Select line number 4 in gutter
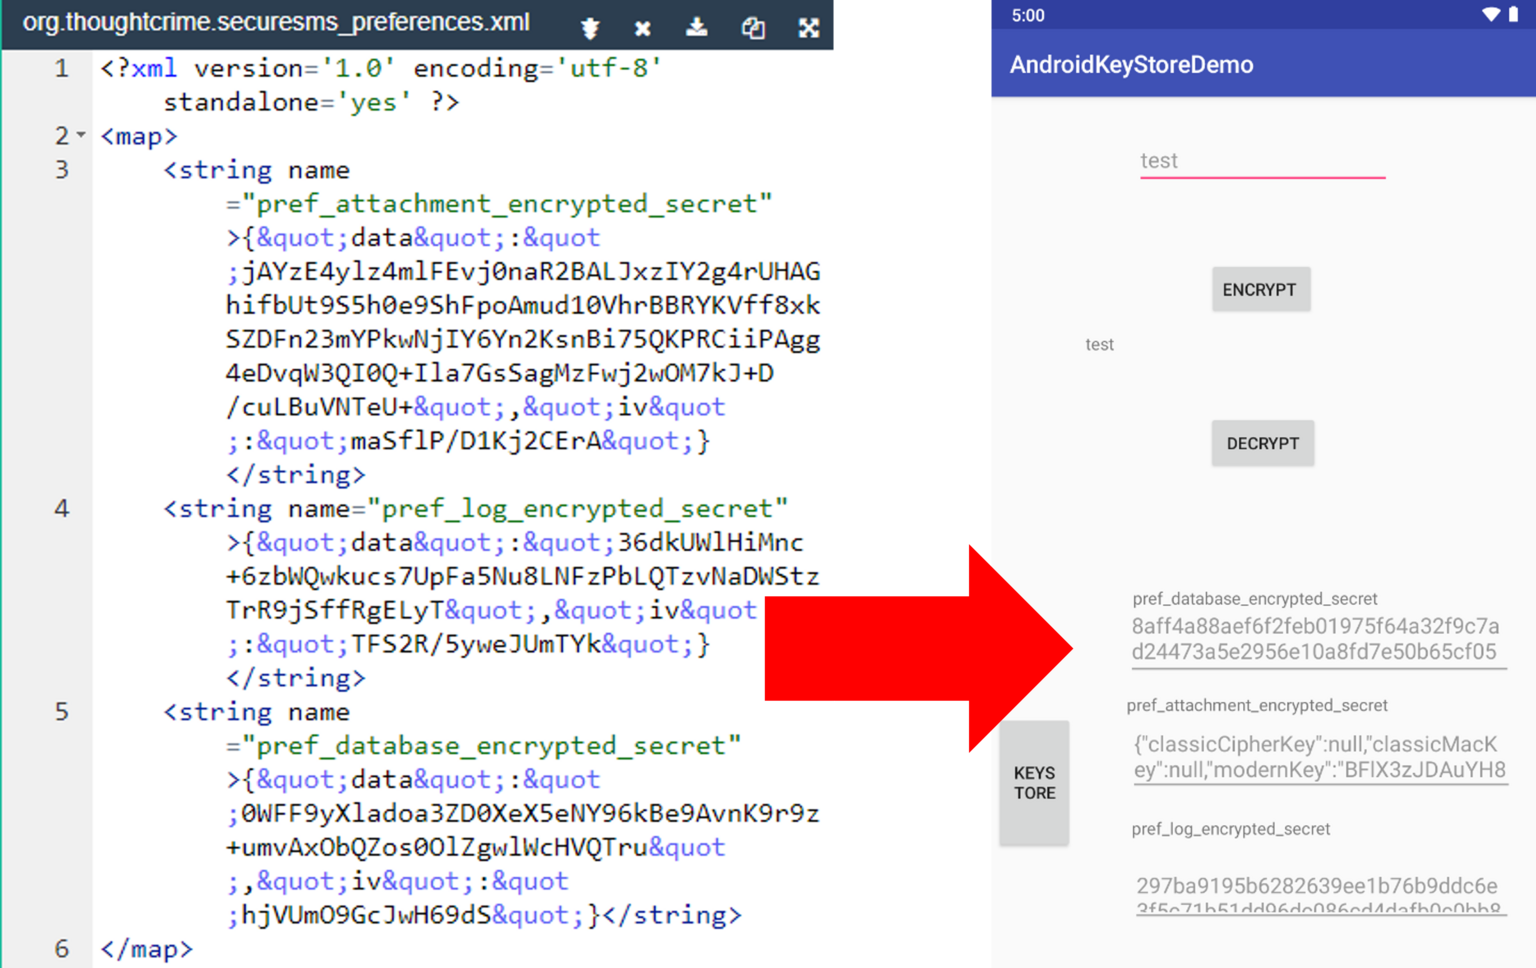The width and height of the screenshot is (1536, 968). click(x=61, y=508)
